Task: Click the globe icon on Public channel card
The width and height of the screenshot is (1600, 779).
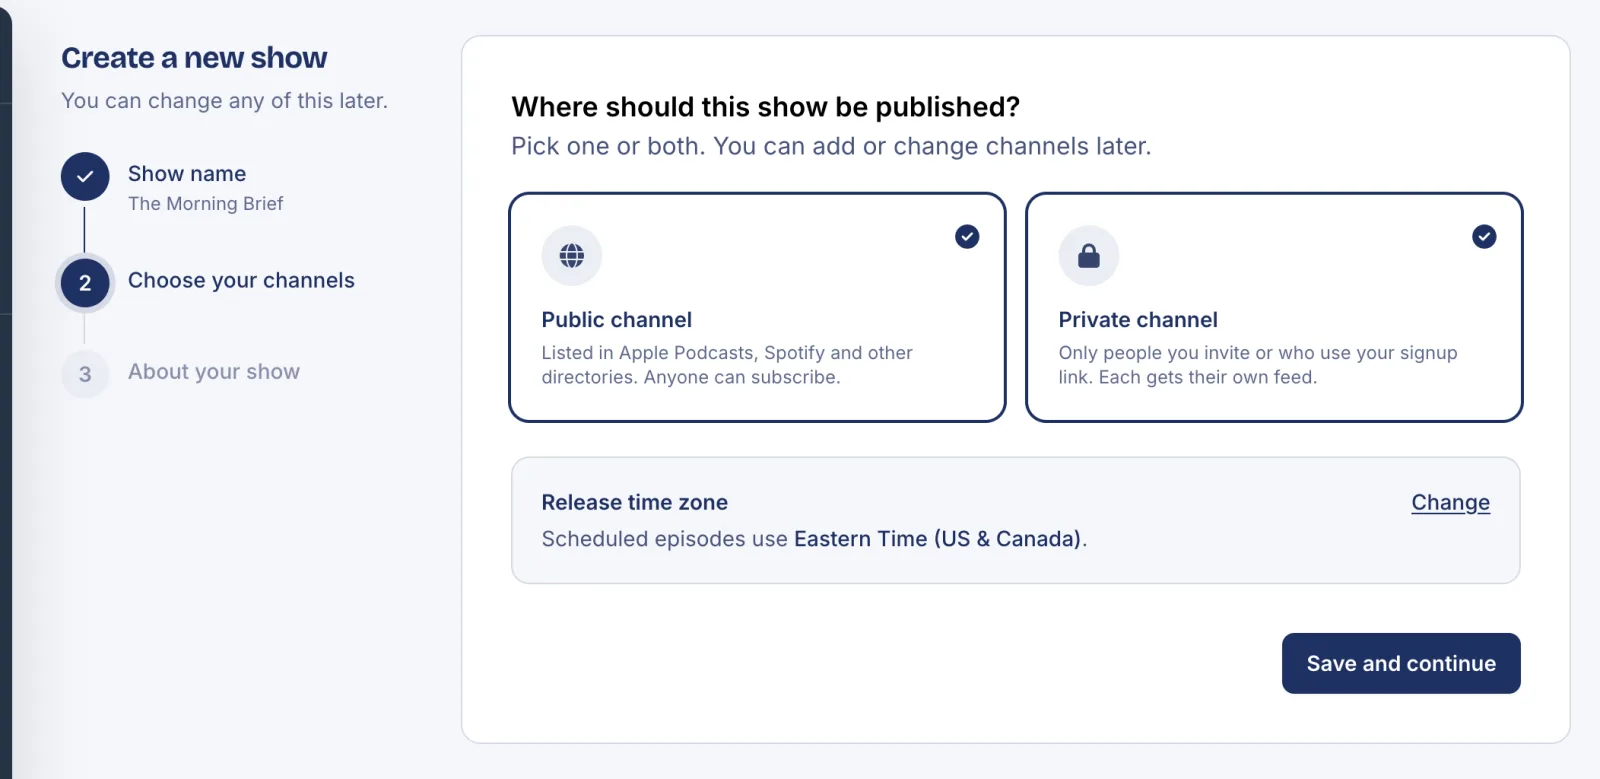Action: (x=572, y=256)
